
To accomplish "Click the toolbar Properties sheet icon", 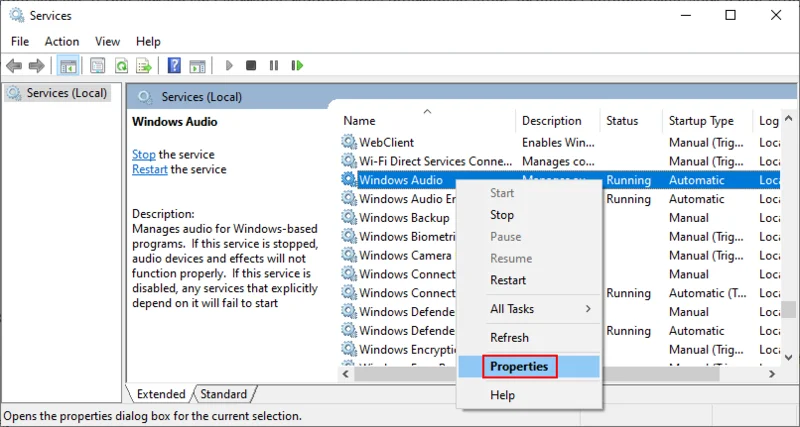I will click(97, 65).
